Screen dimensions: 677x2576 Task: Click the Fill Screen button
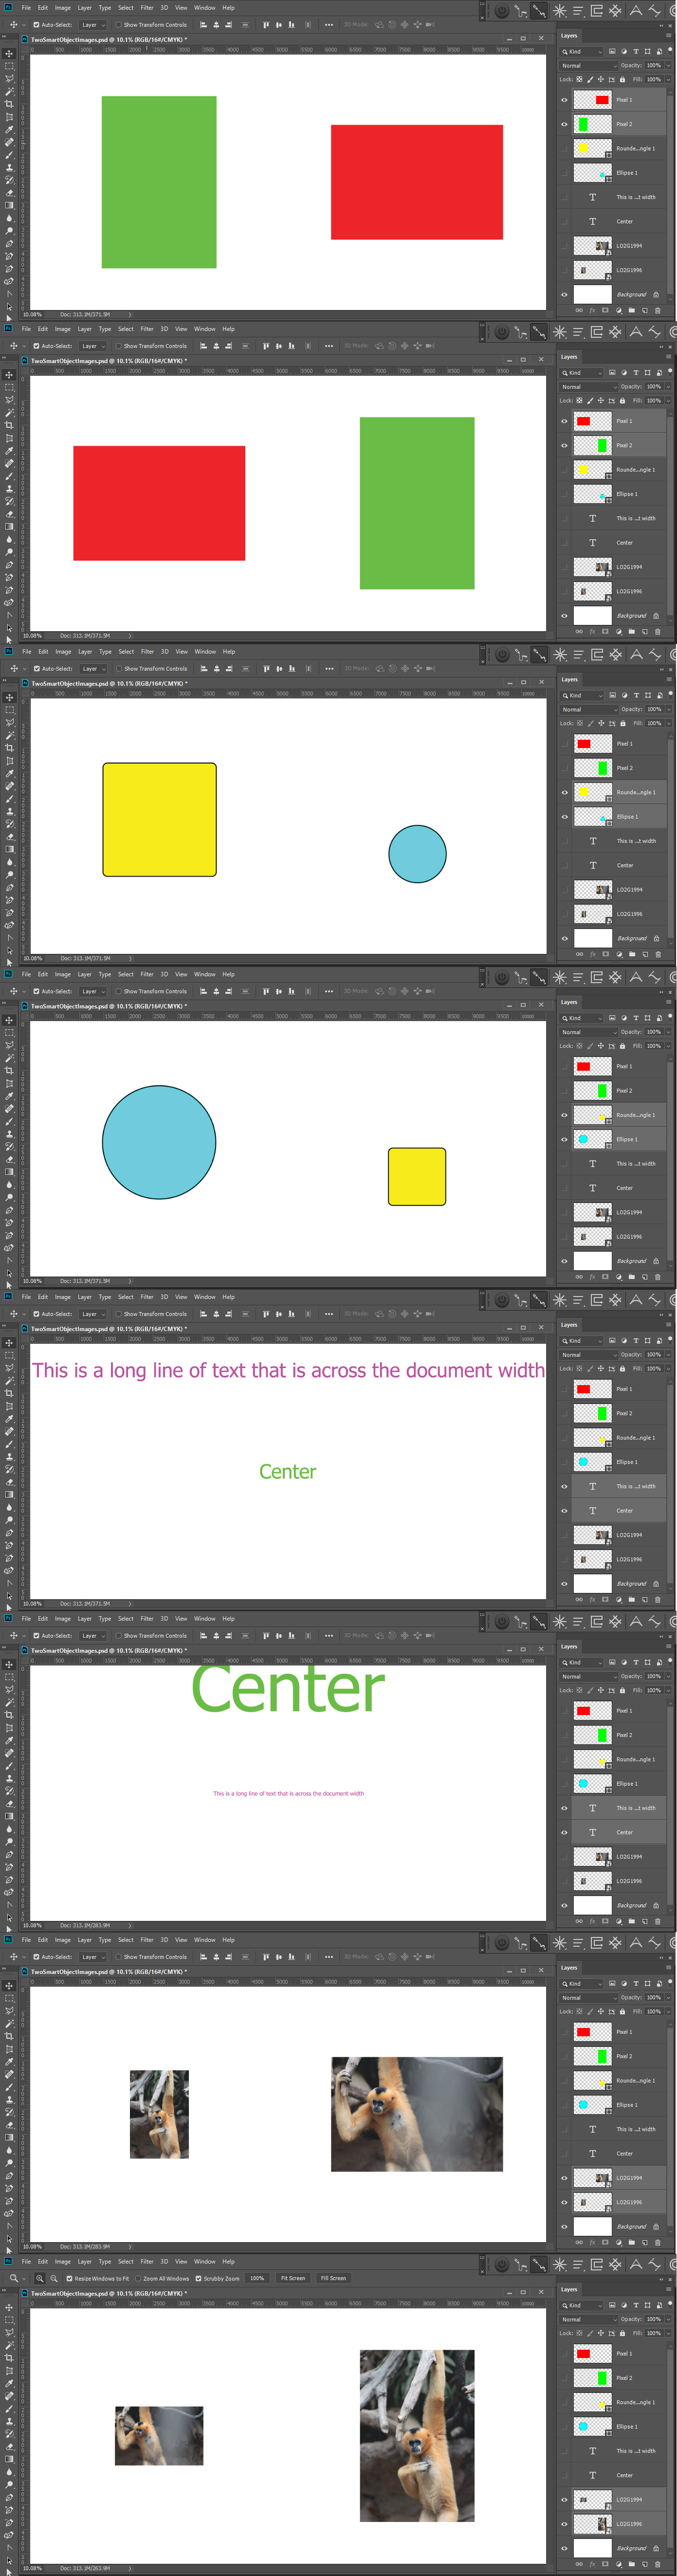333,2278
